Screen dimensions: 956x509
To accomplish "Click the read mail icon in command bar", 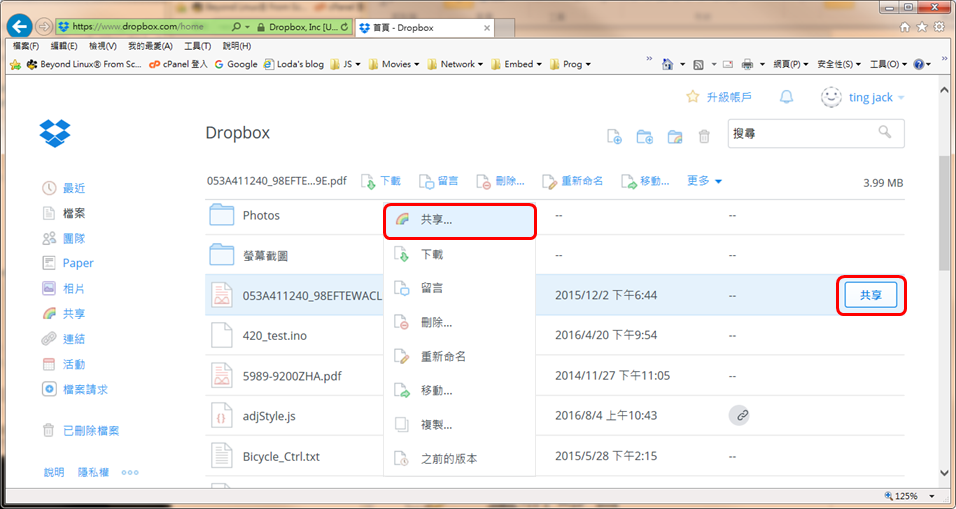I will click(728, 64).
